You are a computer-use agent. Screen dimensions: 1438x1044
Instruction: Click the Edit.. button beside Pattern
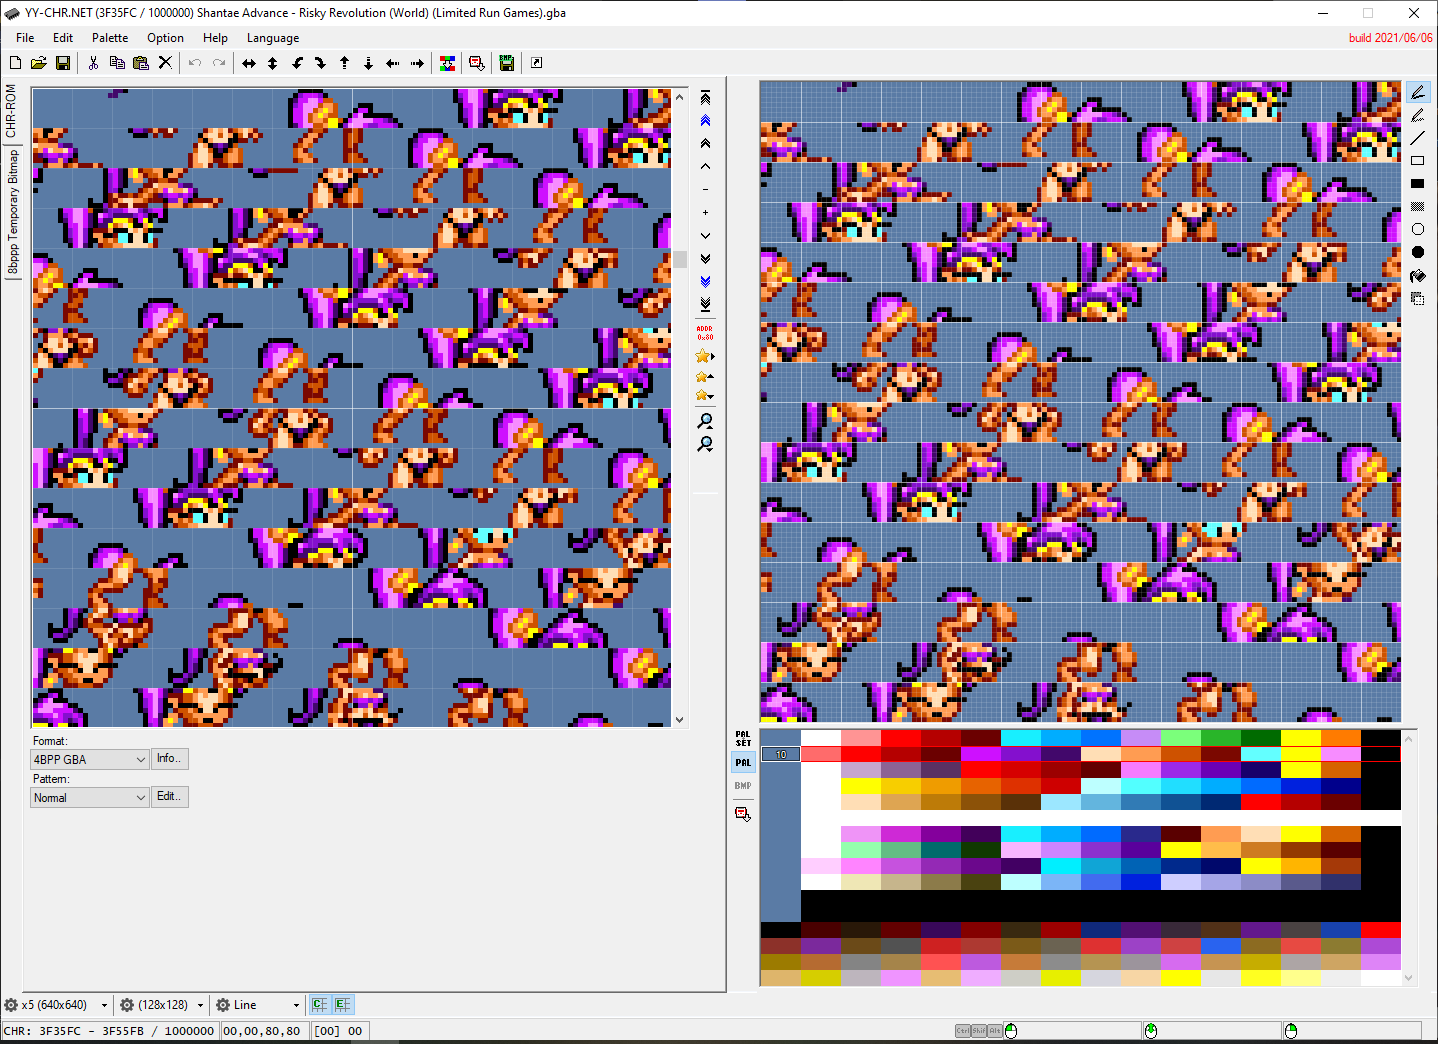coord(169,797)
